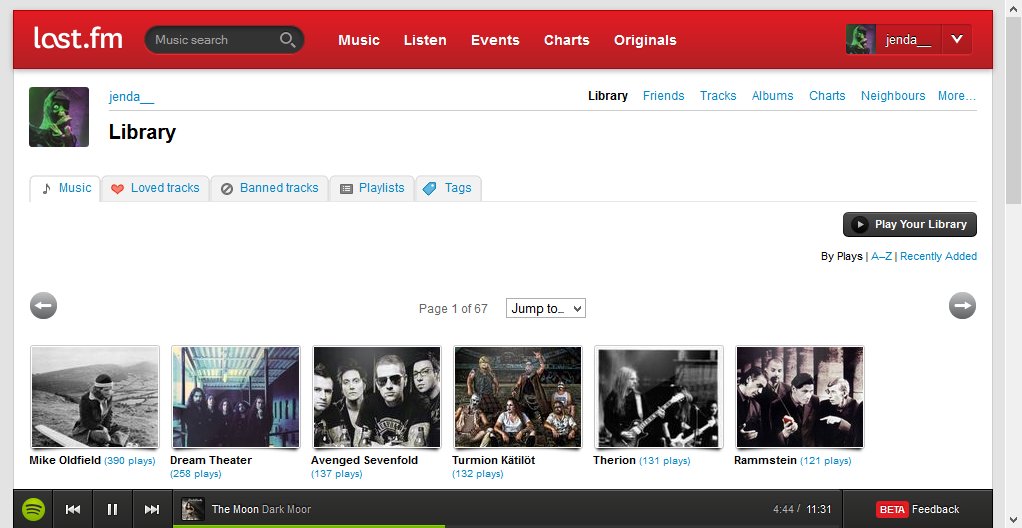1022x528 pixels.
Task: Open the Music menu in header
Action: coord(358,40)
